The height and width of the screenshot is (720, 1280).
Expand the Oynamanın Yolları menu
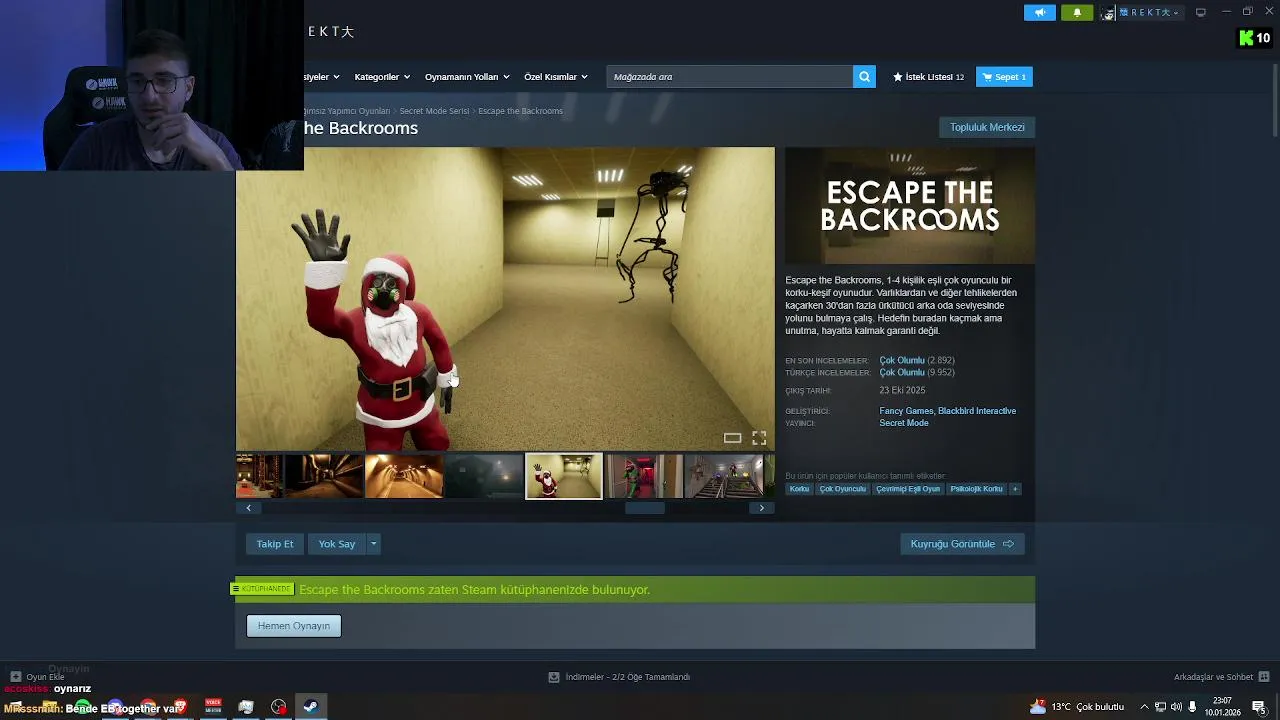point(467,77)
